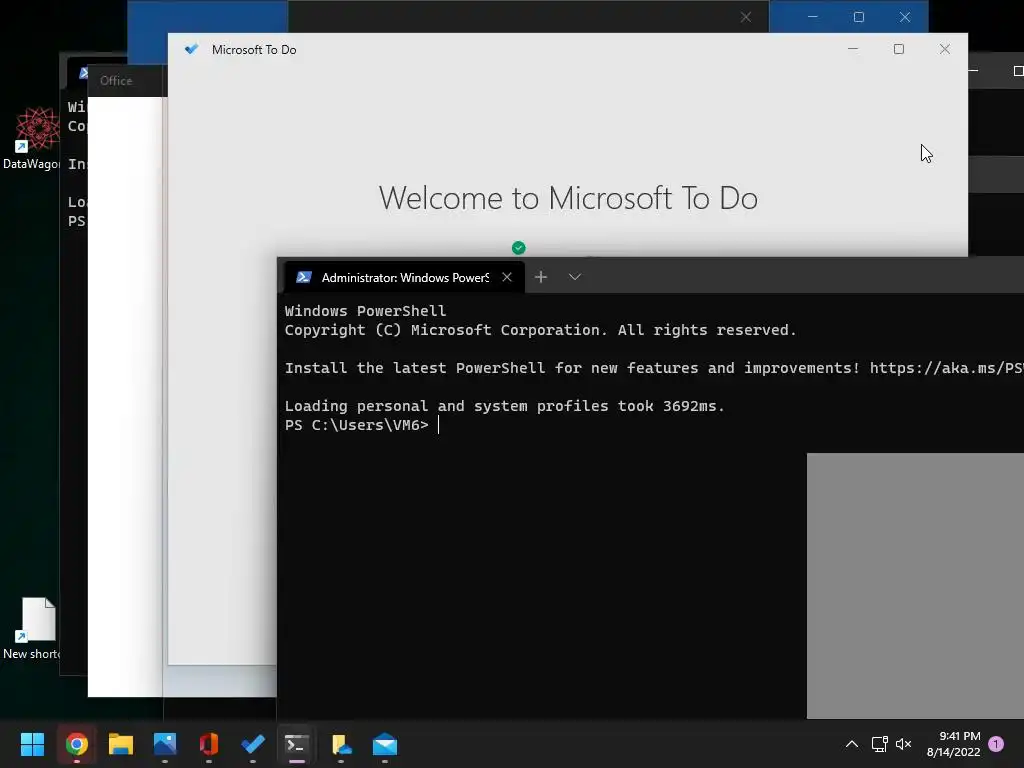This screenshot has width=1024, height=768.
Task: Unmute the volume tray icon
Action: pyautogui.click(x=903, y=744)
